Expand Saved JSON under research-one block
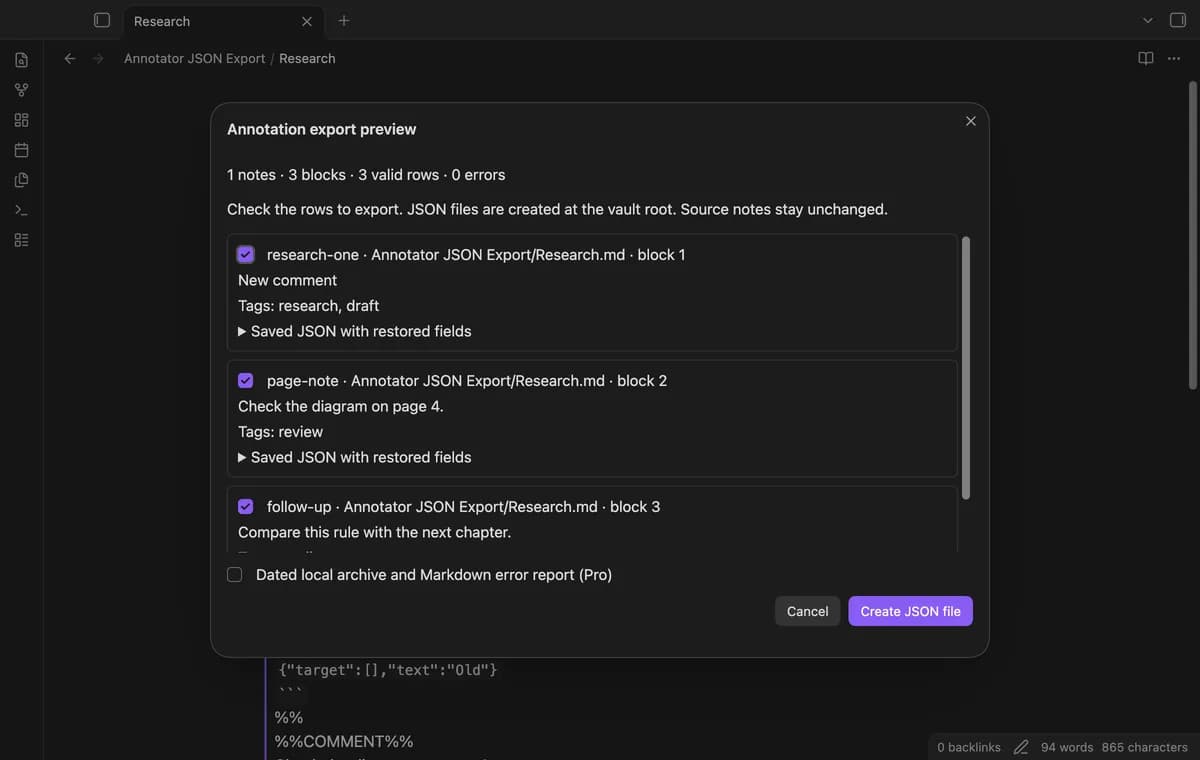The image size is (1200, 760). [354, 331]
